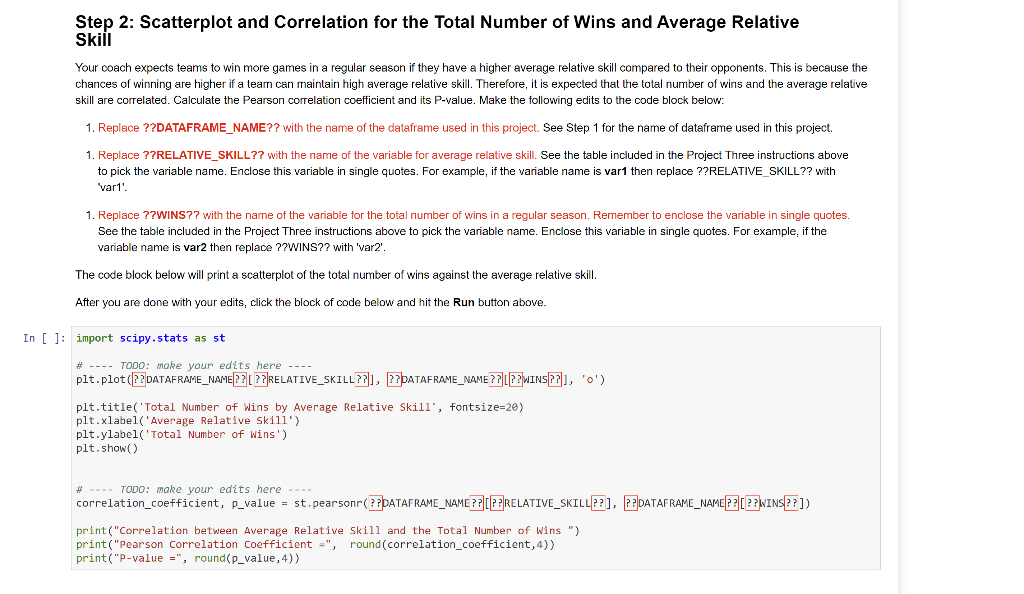1024x594 pixels.
Task: Click the second TODO comment above pearsonr
Action: coord(194,490)
